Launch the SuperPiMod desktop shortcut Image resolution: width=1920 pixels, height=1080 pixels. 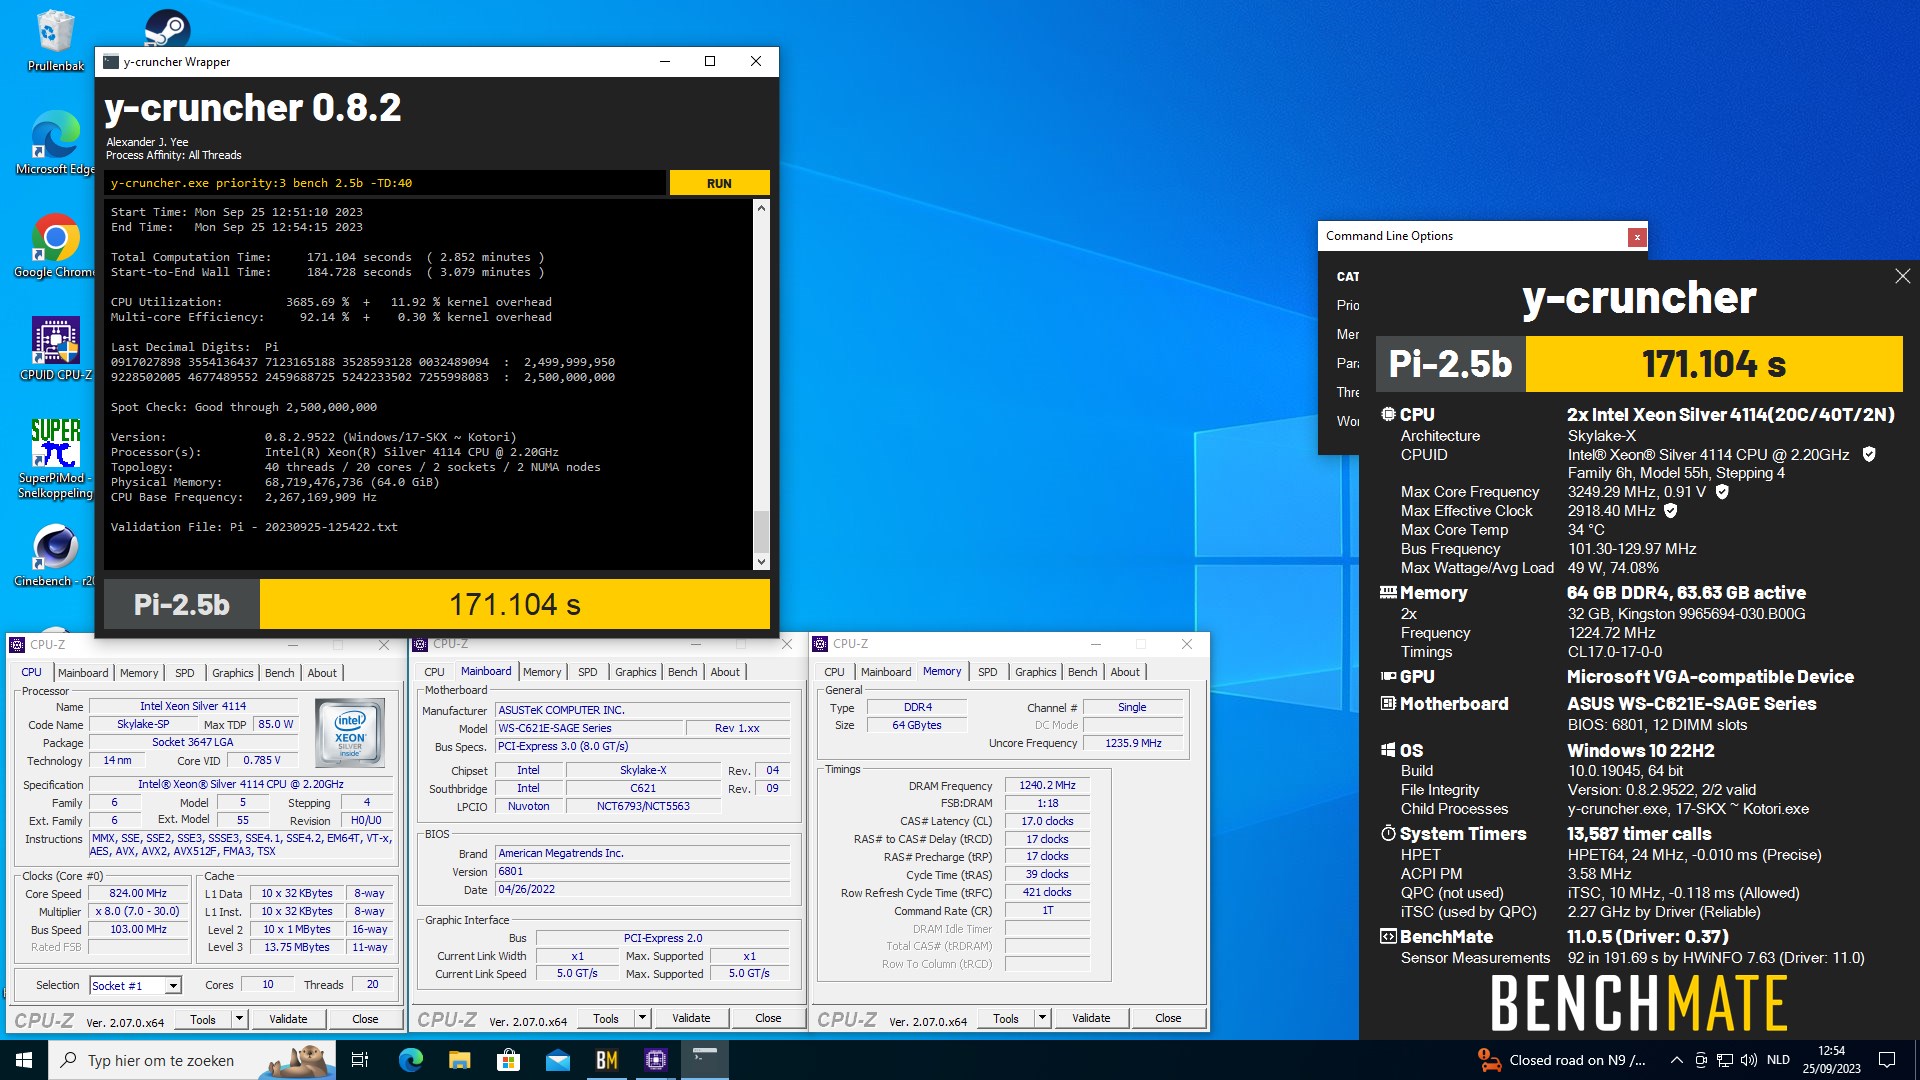[55, 459]
